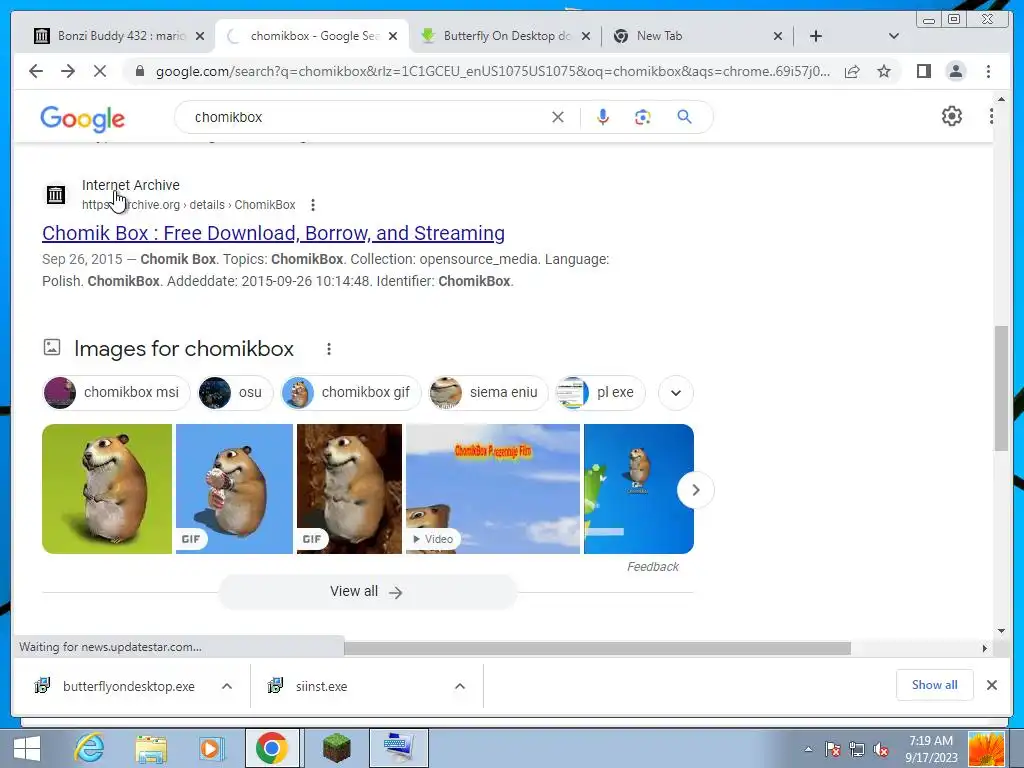Filter images by chomikbox gif chip
Viewport: 1024px width, 768px height.
coord(351,392)
